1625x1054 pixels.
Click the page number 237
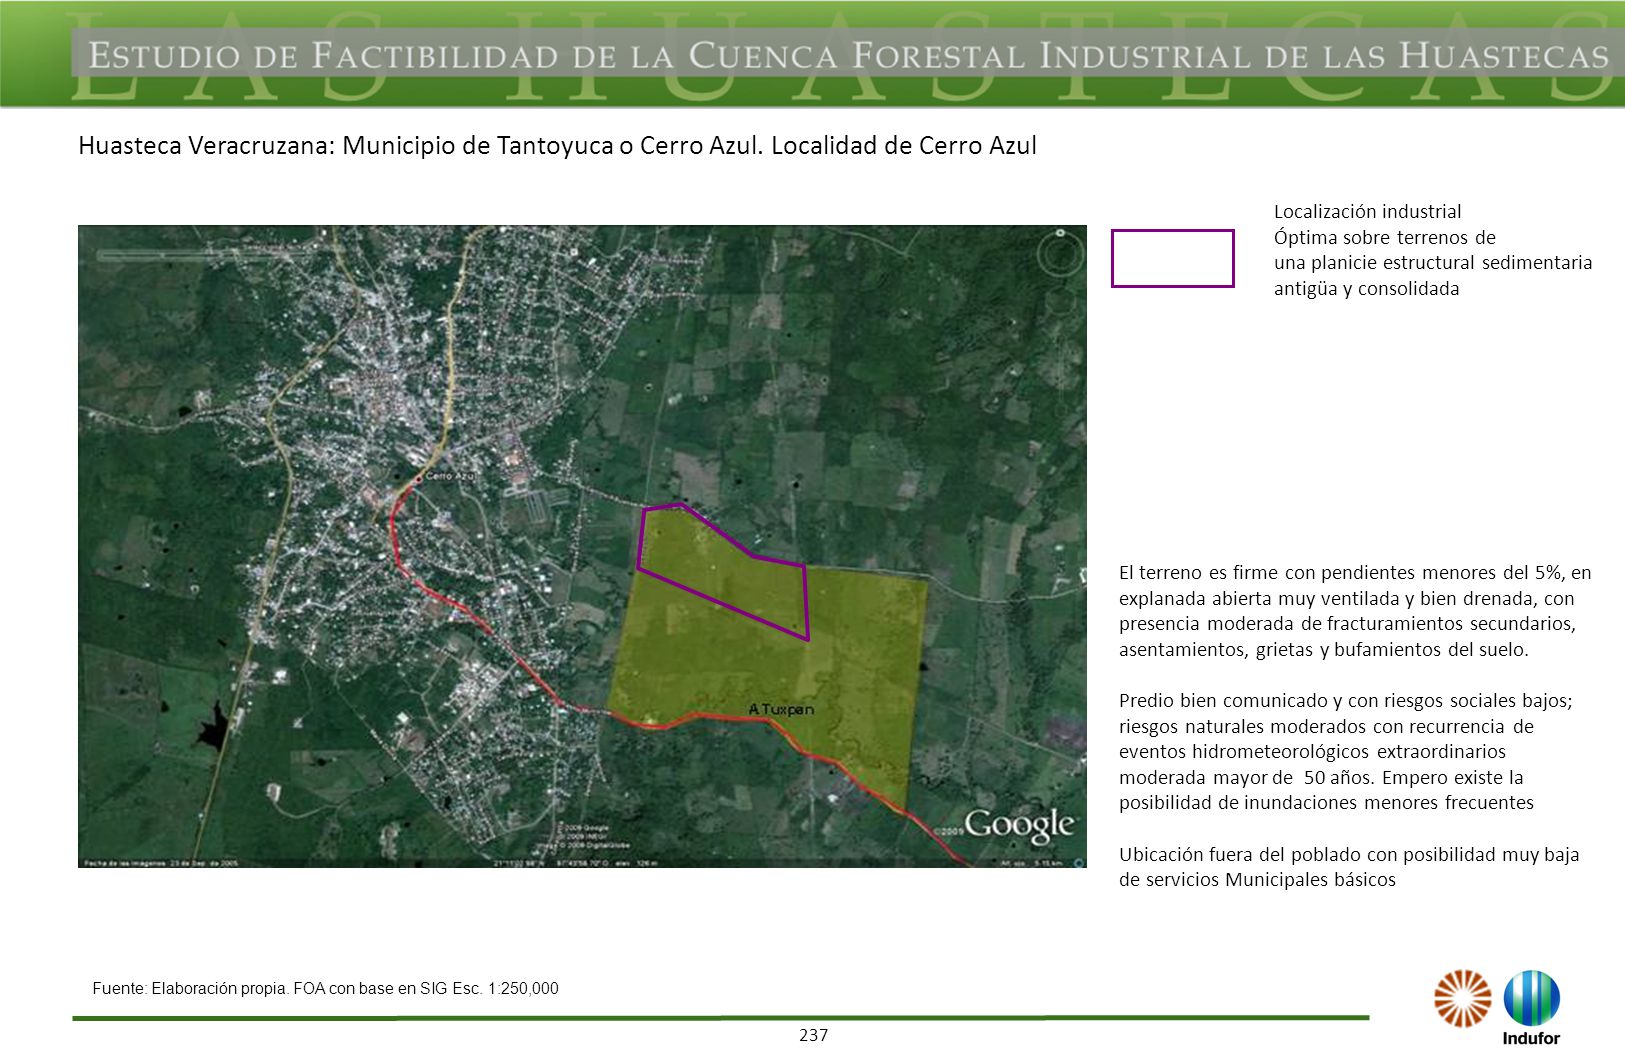pyautogui.click(x=814, y=1035)
